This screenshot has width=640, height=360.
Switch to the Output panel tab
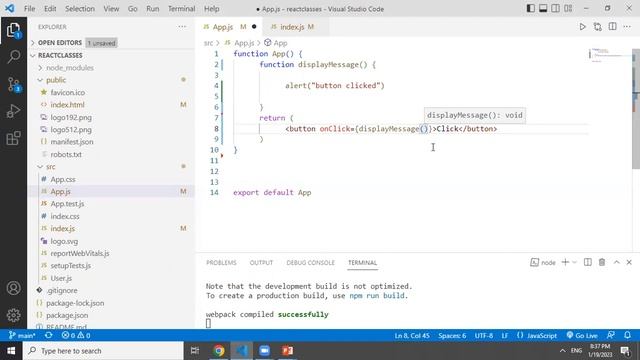[x=261, y=262]
